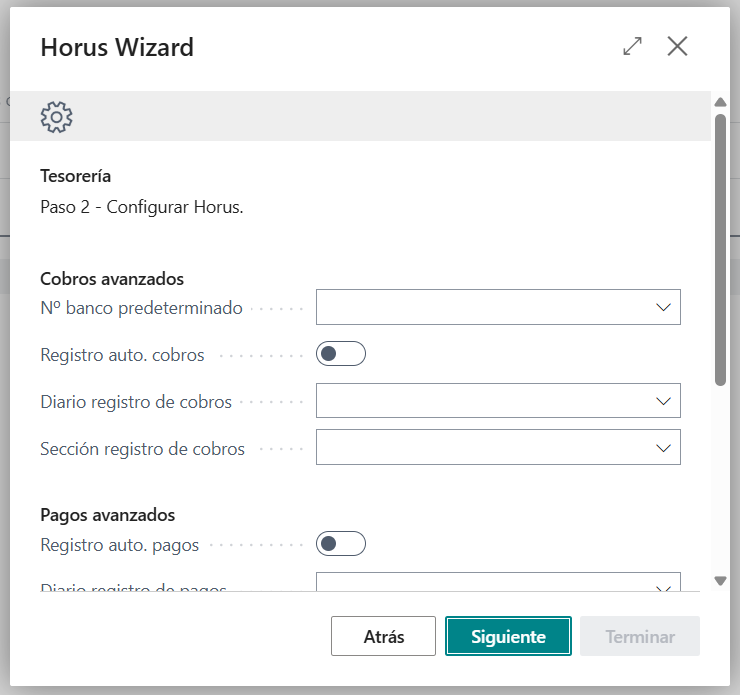Click into Sección registro de cobros field
The width and height of the screenshot is (740, 695).
tap(498, 447)
